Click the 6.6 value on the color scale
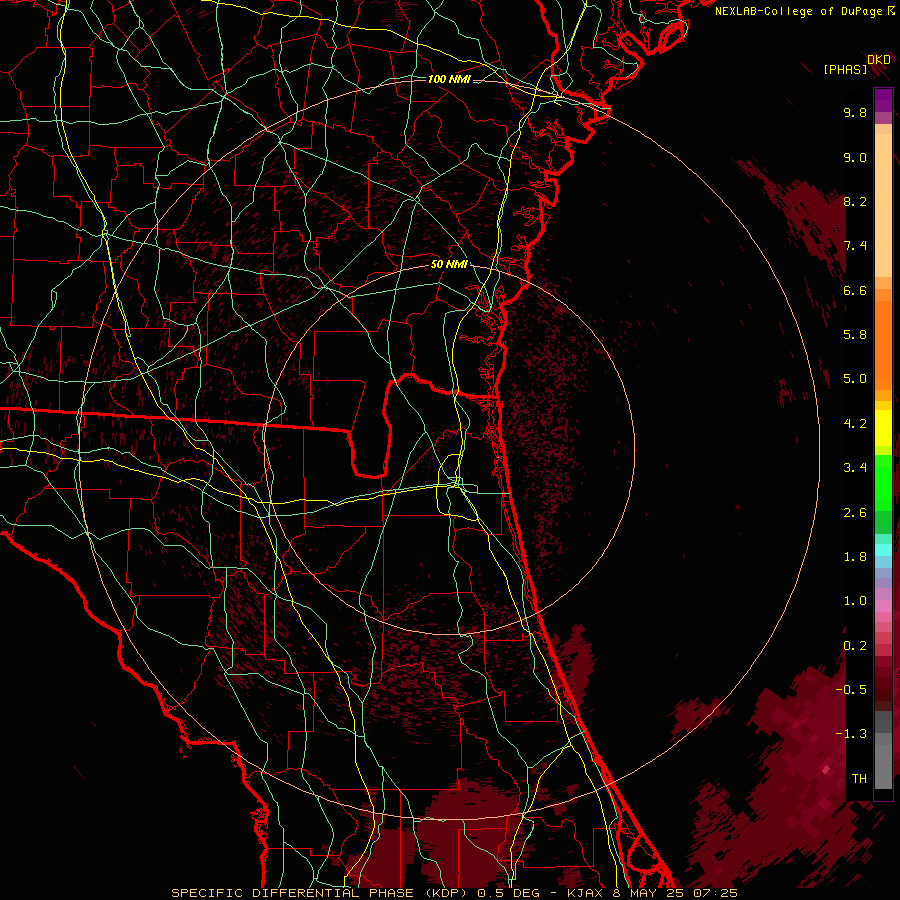This screenshot has height=900, width=900. (855, 290)
